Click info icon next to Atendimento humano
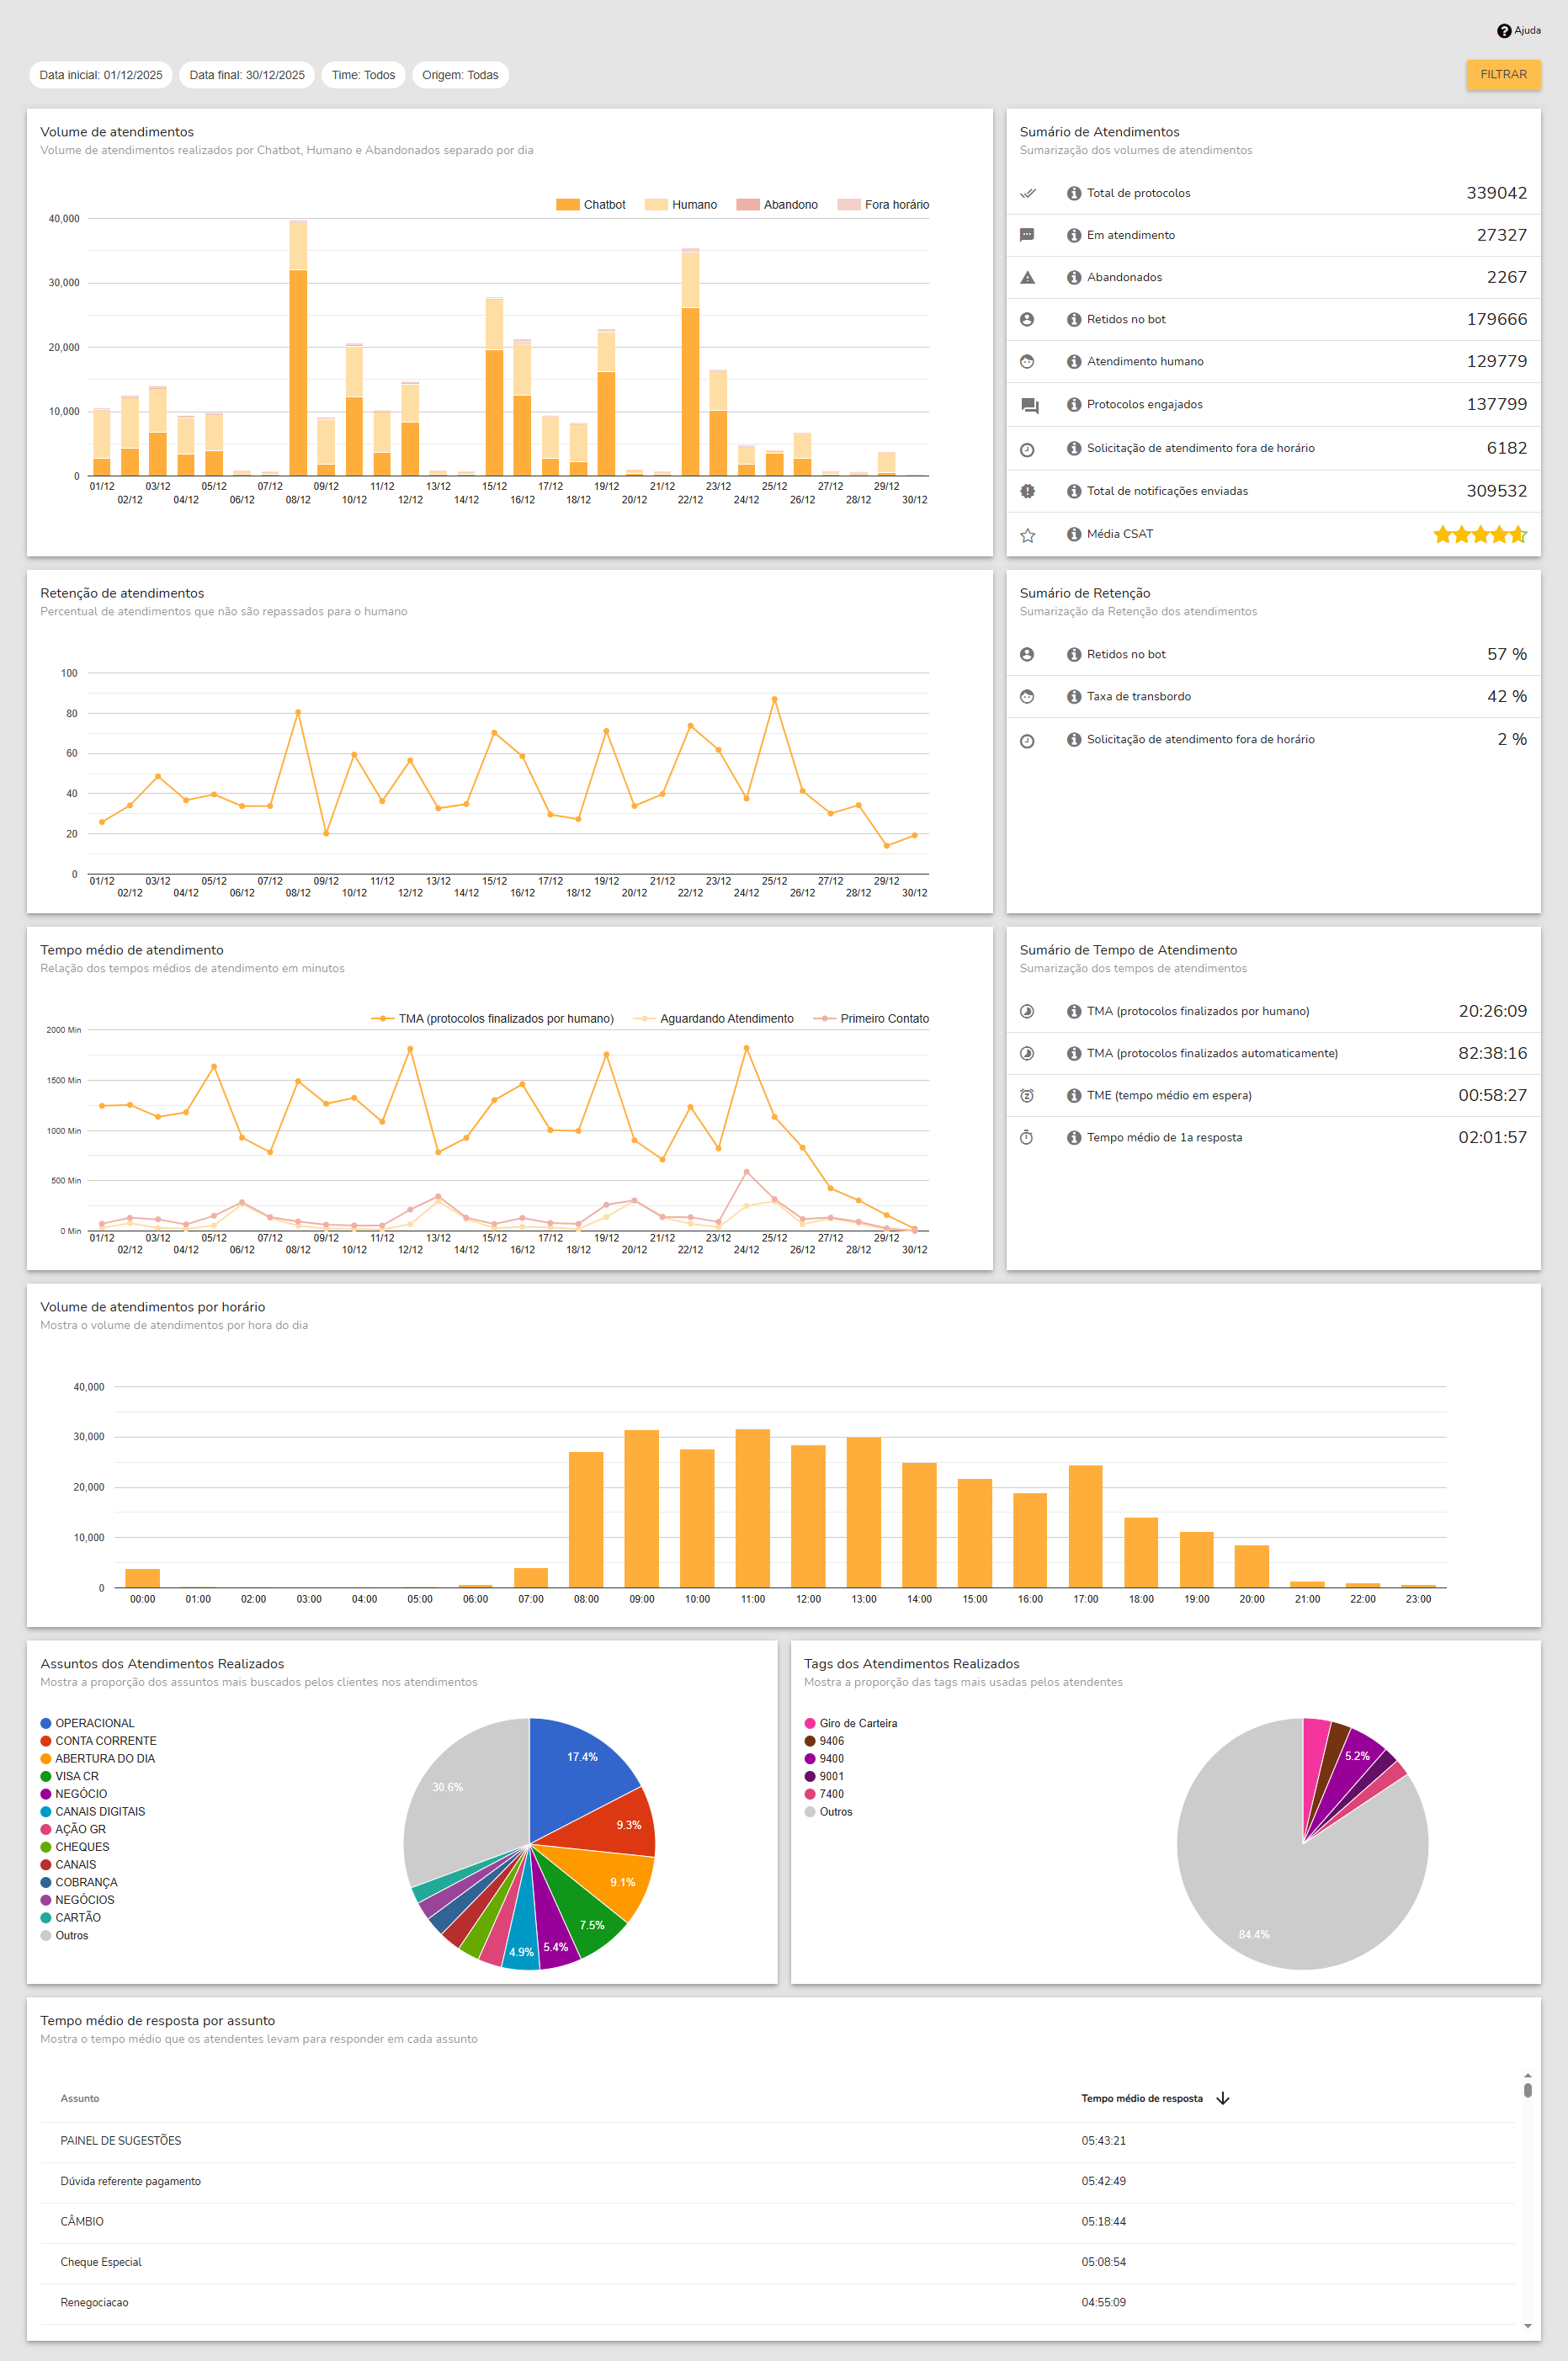Image resolution: width=1568 pixels, height=2361 pixels. coord(1073,361)
